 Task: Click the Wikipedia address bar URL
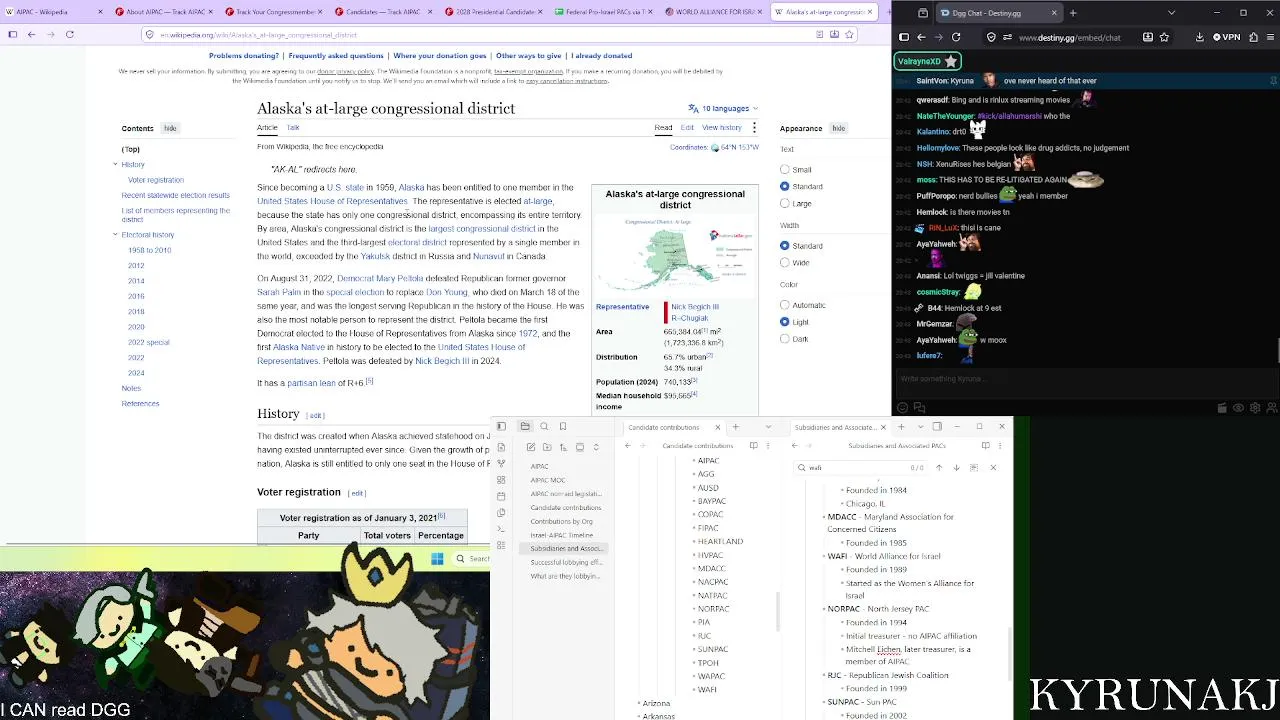[258, 35]
